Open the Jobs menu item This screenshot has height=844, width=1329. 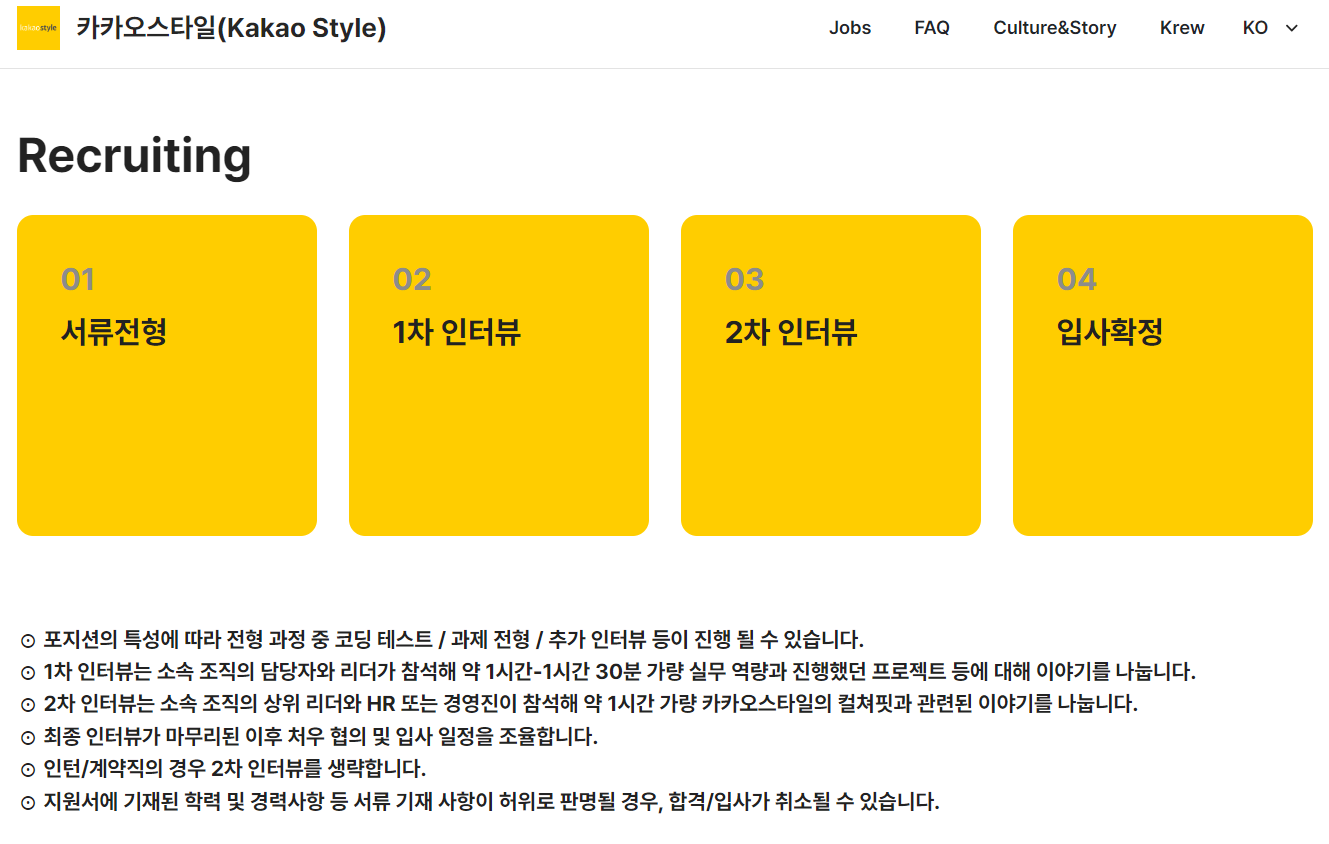pyautogui.click(x=850, y=28)
